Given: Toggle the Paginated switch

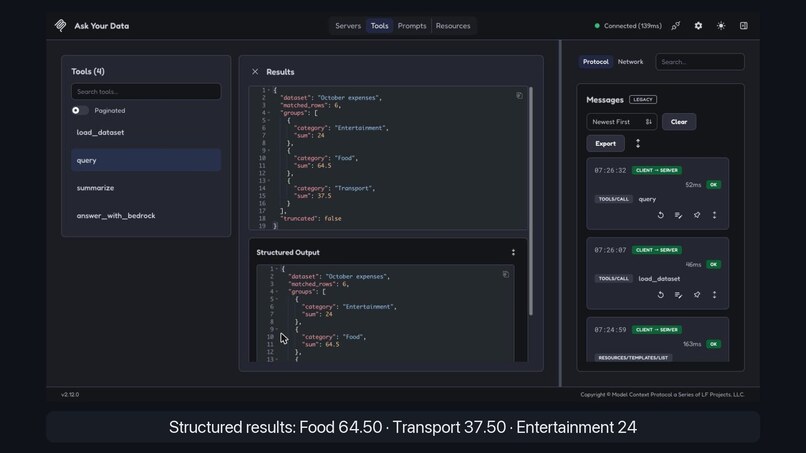Looking at the screenshot, I should [x=80, y=111].
